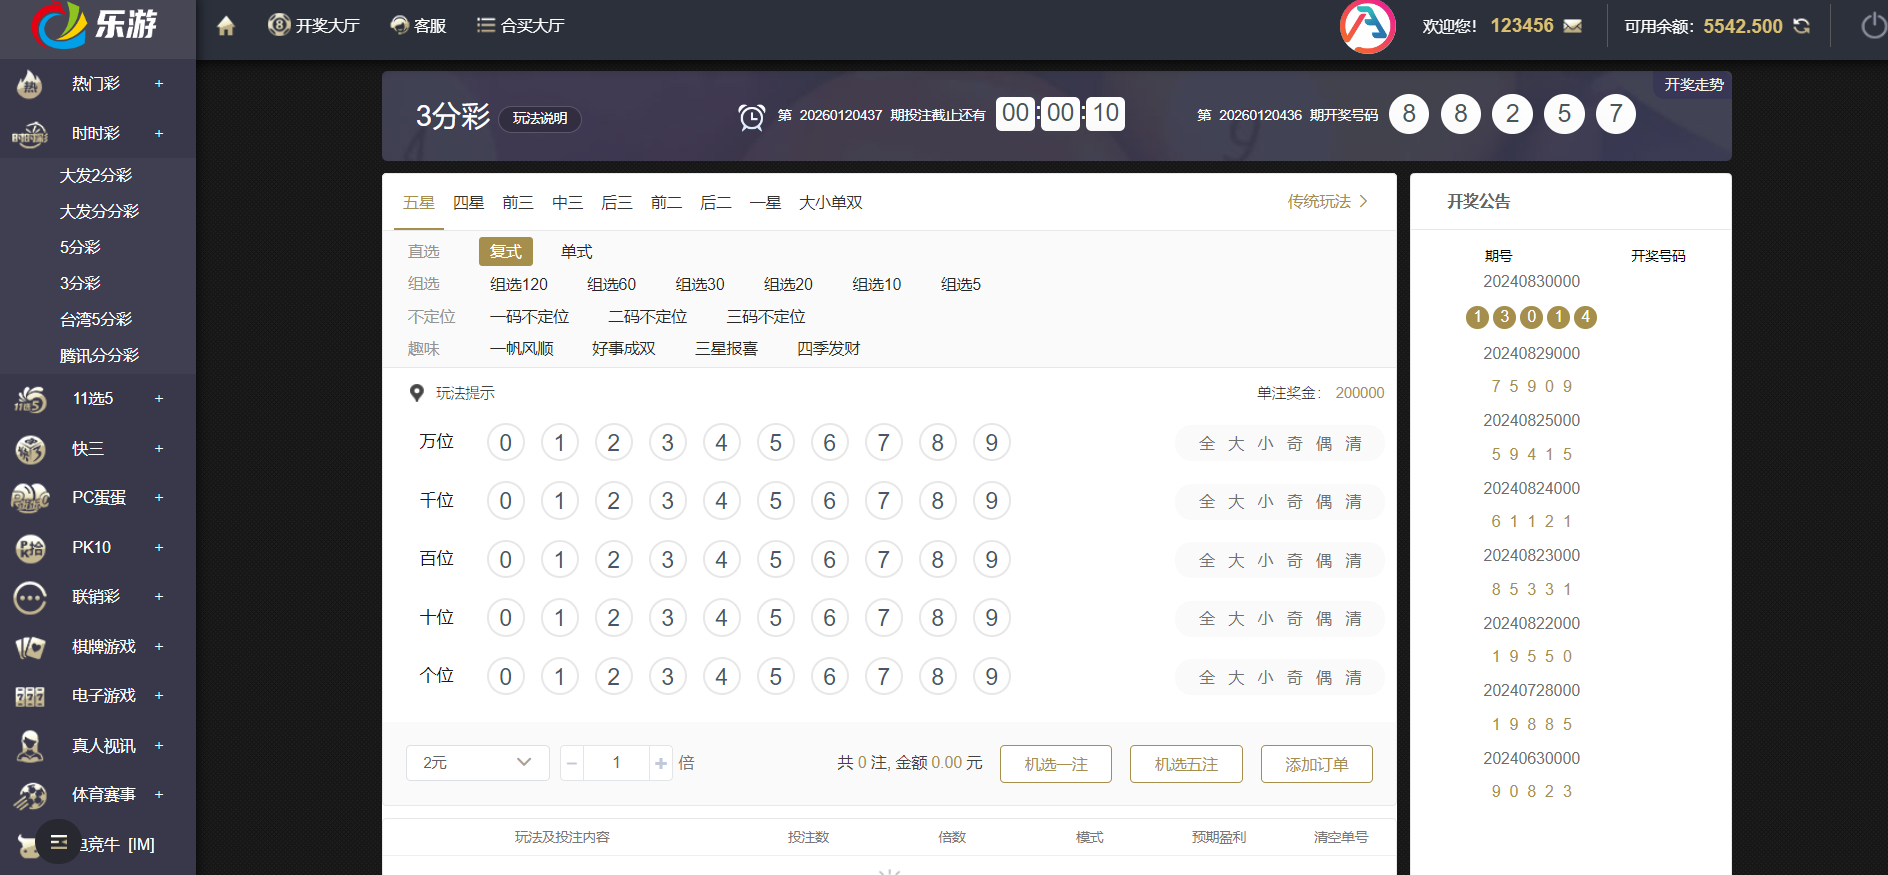Increase multiplier with plus button
The height and width of the screenshot is (875, 1888).
[661, 764]
